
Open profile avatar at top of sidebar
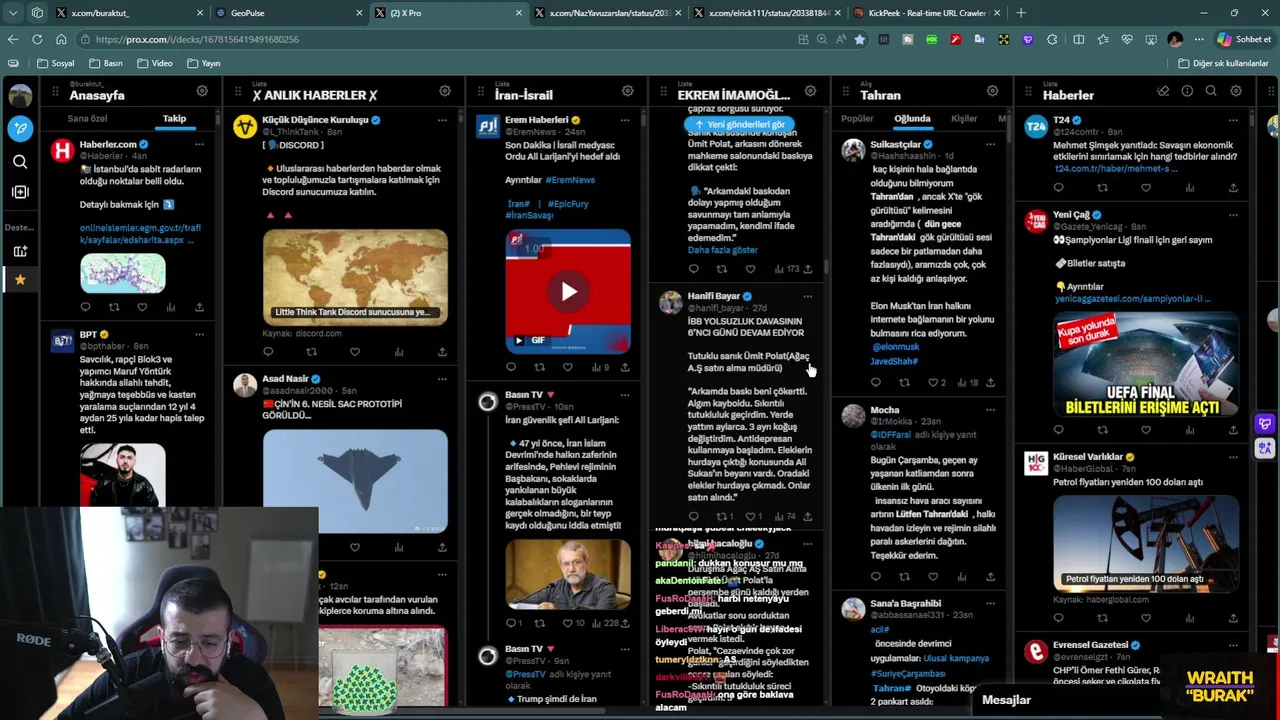[x=20, y=96]
